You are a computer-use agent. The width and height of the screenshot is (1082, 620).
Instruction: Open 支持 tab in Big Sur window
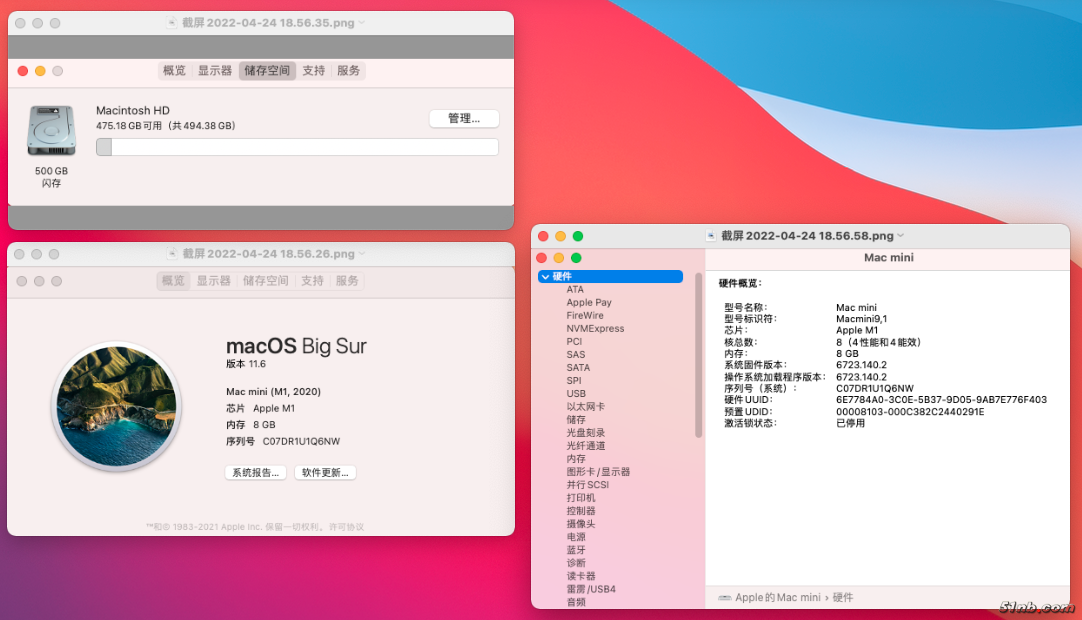(312, 281)
